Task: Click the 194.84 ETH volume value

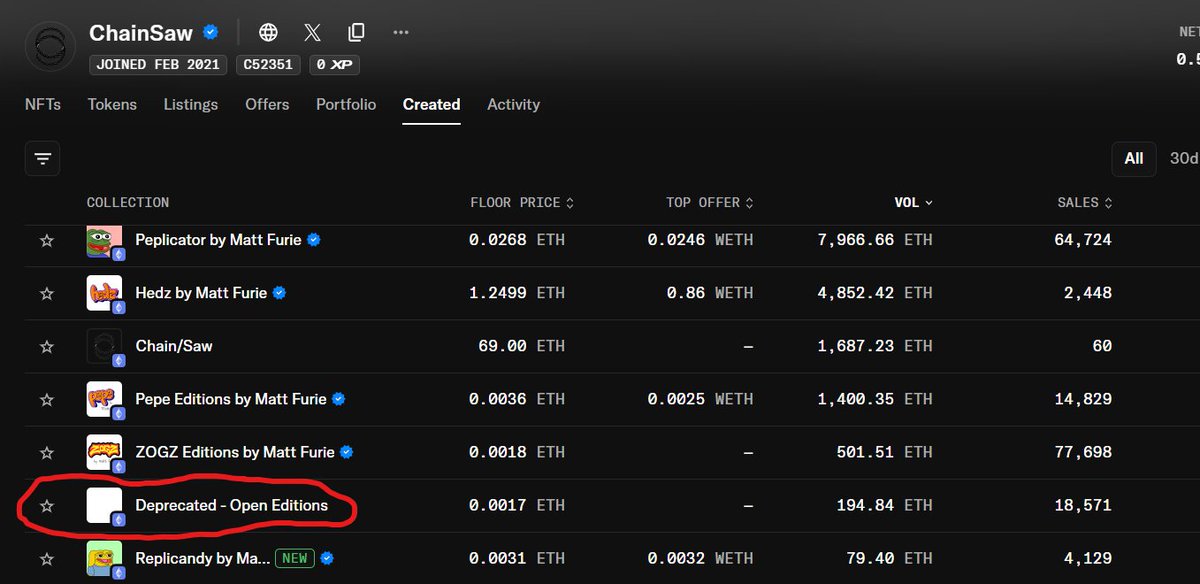Action: click(x=884, y=506)
